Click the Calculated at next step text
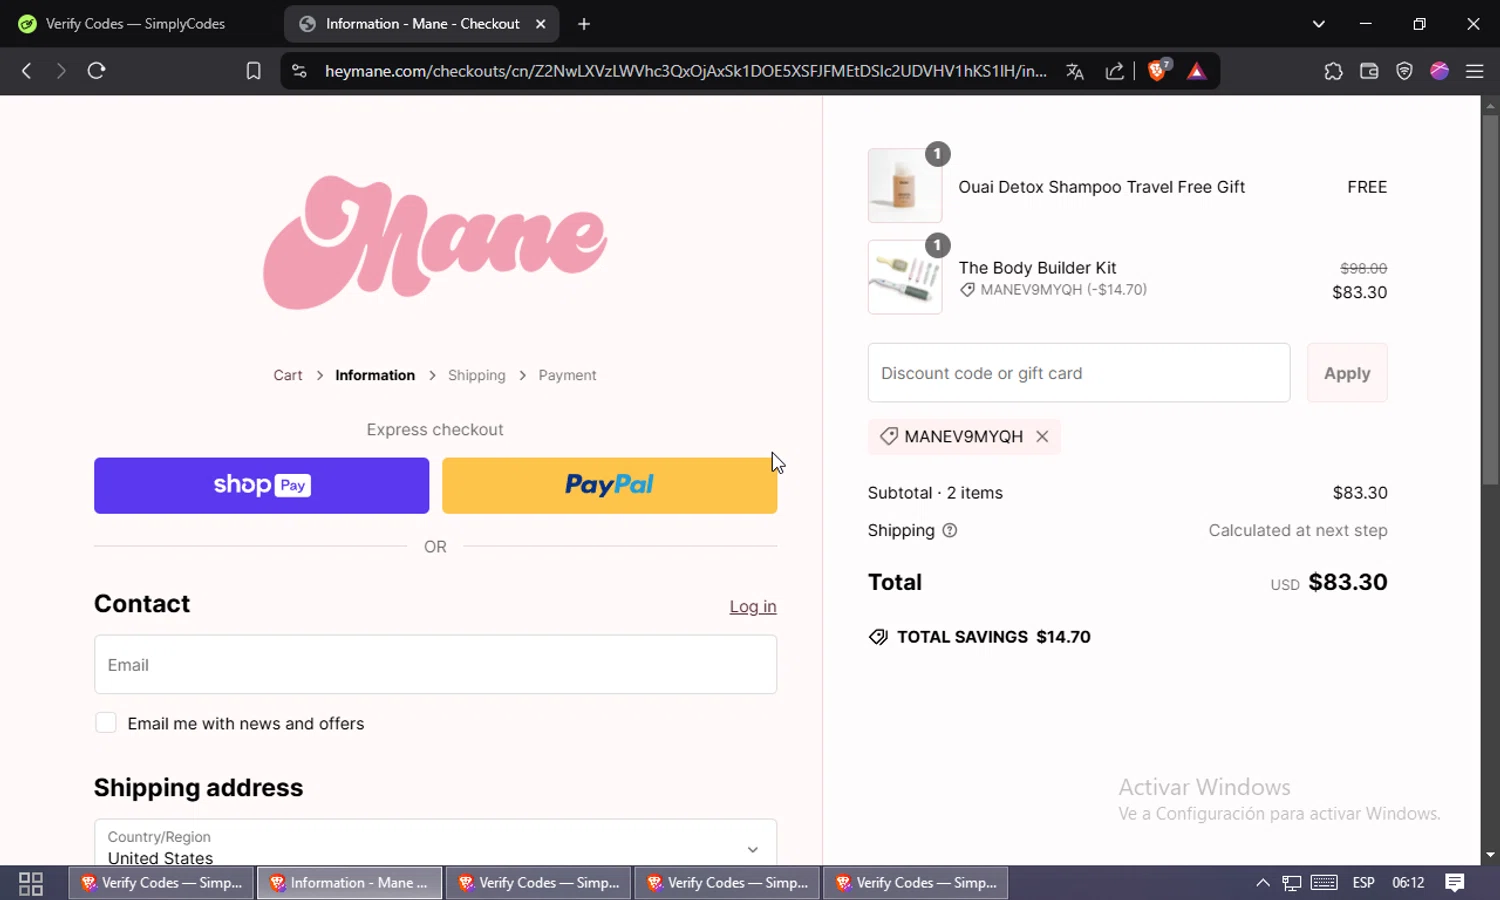 click(1297, 530)
